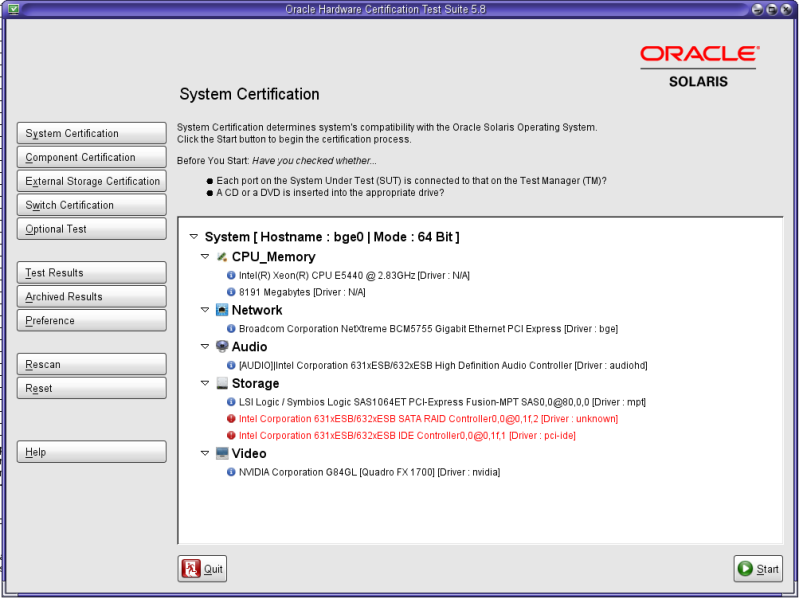Select the Audio category label
The width and height of the screenshot is (799, 599).
249,346
